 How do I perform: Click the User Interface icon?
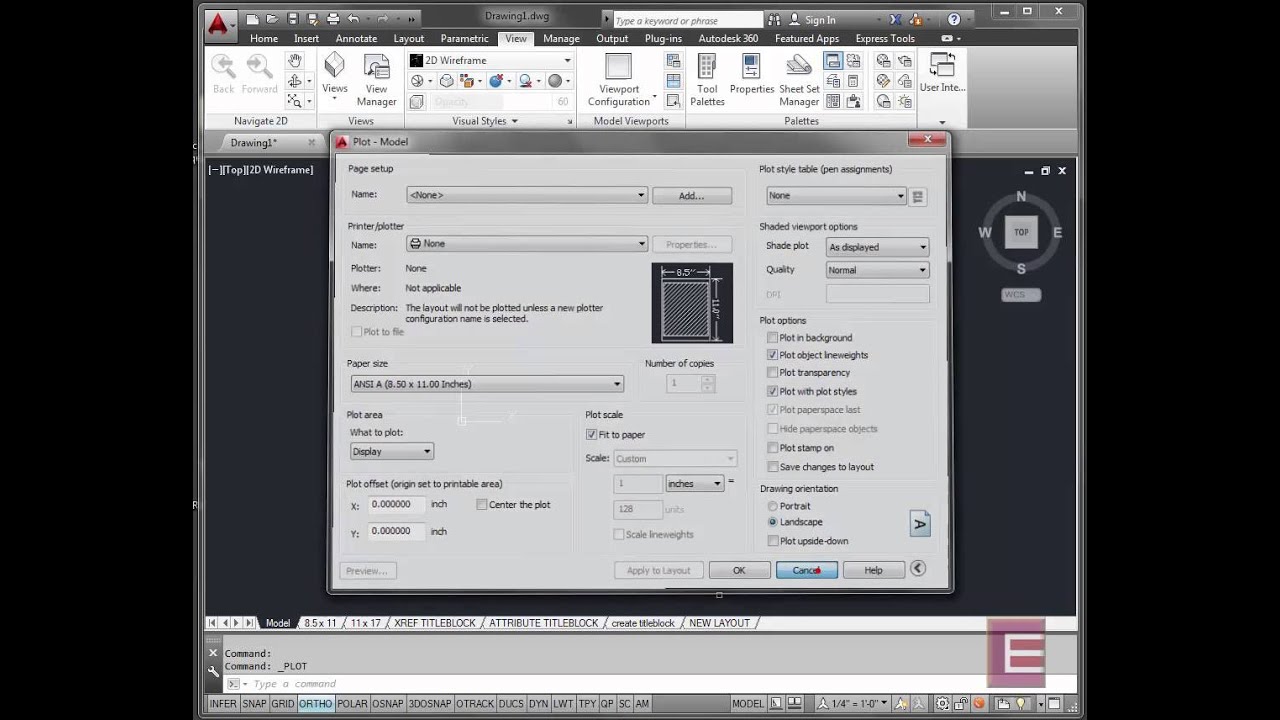tap(942, 74)
